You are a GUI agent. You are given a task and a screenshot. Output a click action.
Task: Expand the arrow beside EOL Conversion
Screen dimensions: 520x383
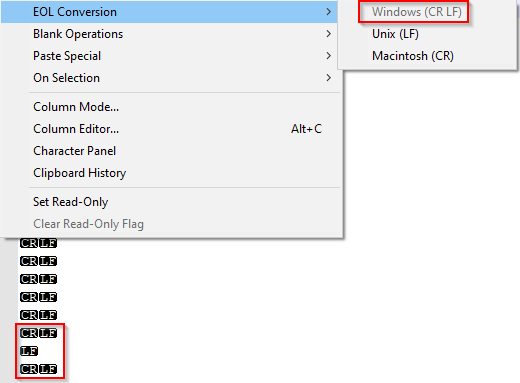329,12
